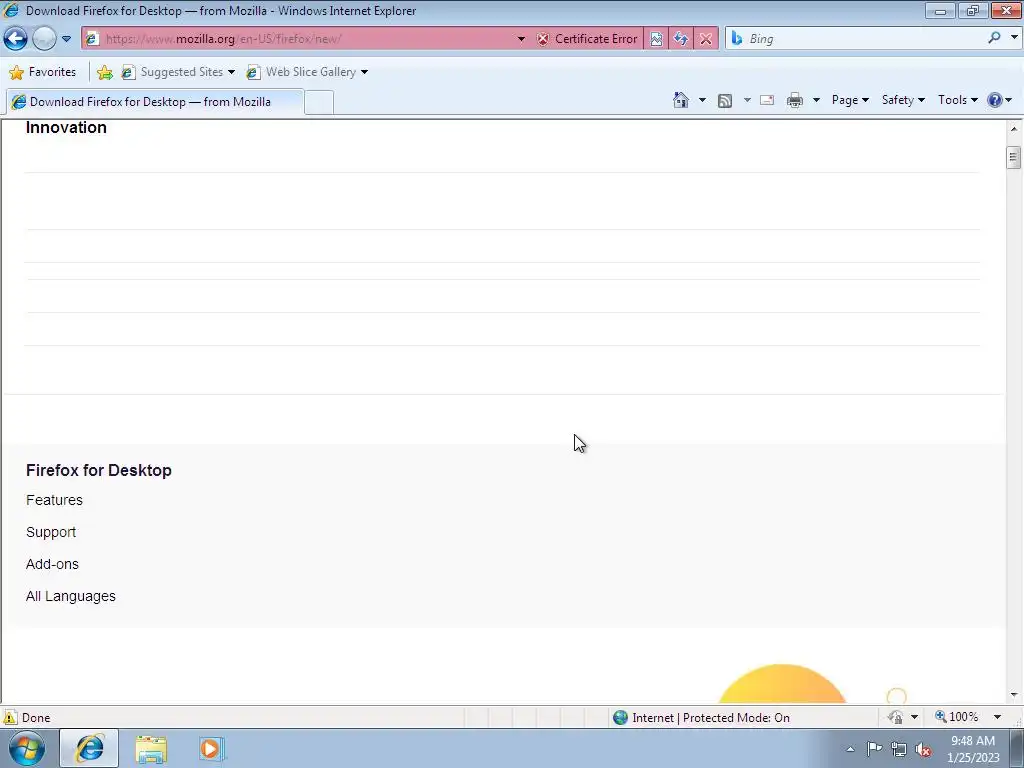
Task: Click the 100% zoom level button
Action: (957, 717)
